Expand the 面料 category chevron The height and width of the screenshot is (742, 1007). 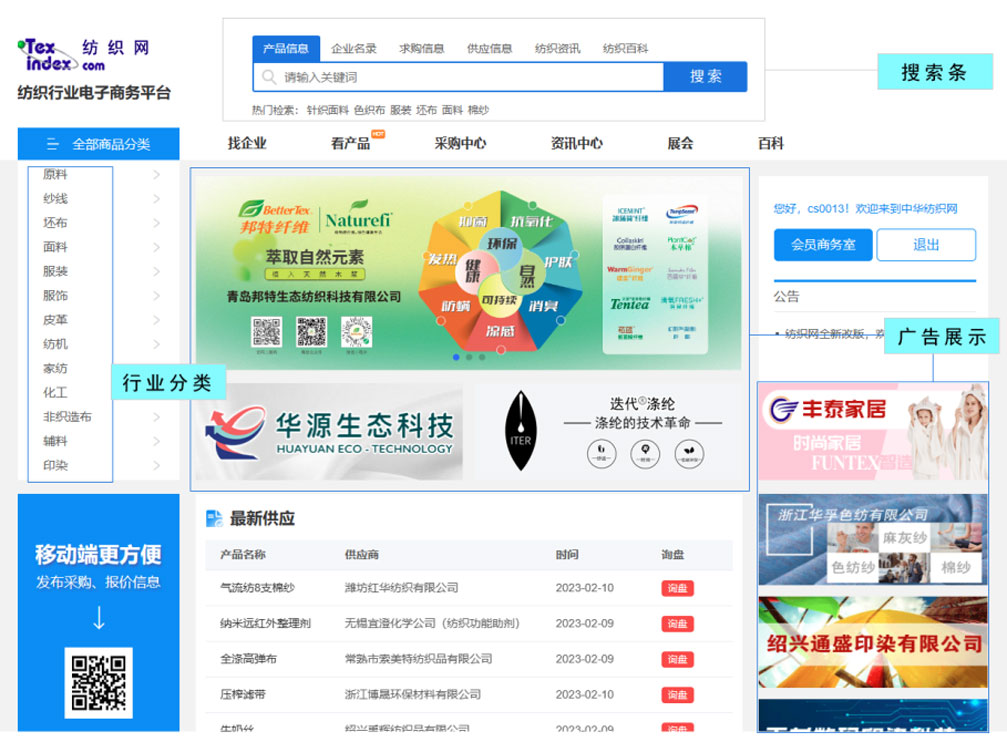point(157,247)
